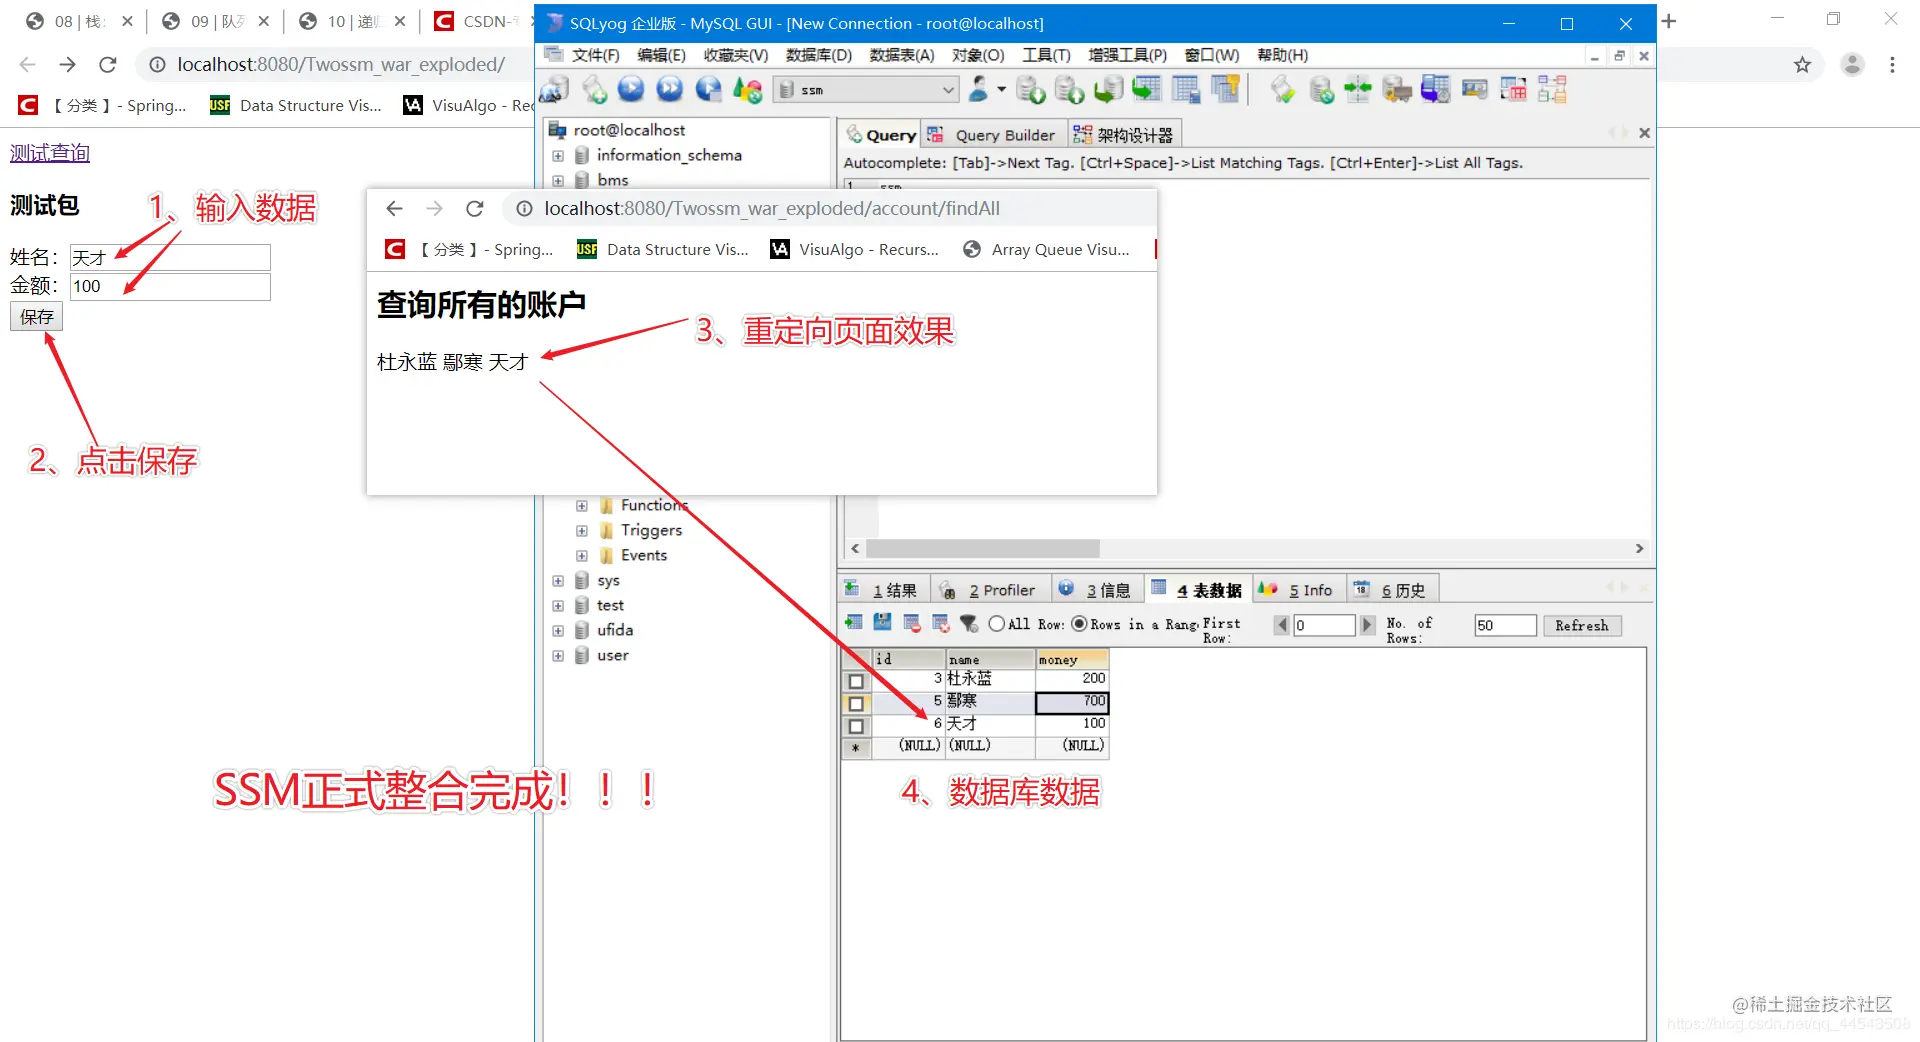Viewport: 1920px width, 1042px height.
Task: Open the Chrome profile avatar icon
Action: click(1852, 65)
